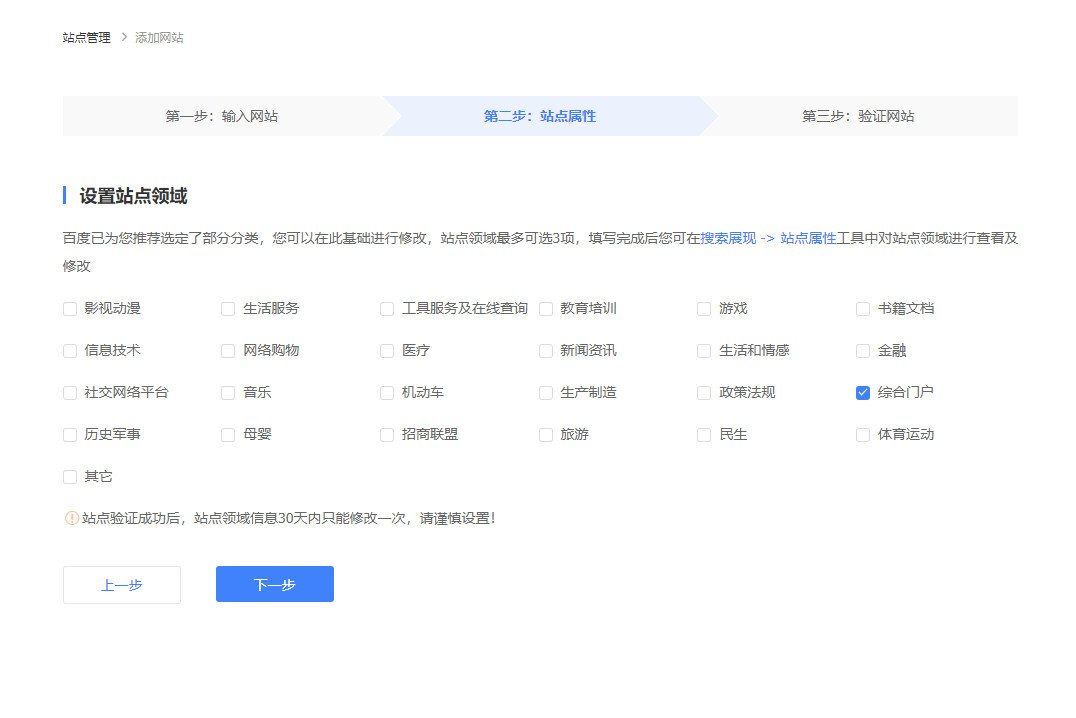Check the 民生 checkbox

[x=704, y=435]
